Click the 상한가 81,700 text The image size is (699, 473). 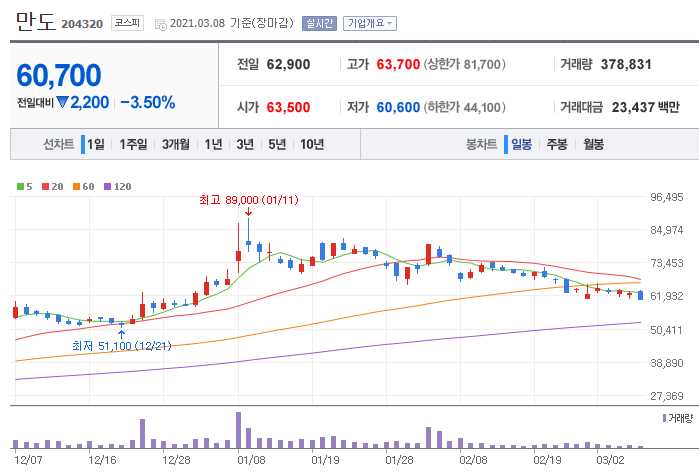[464, 64]
